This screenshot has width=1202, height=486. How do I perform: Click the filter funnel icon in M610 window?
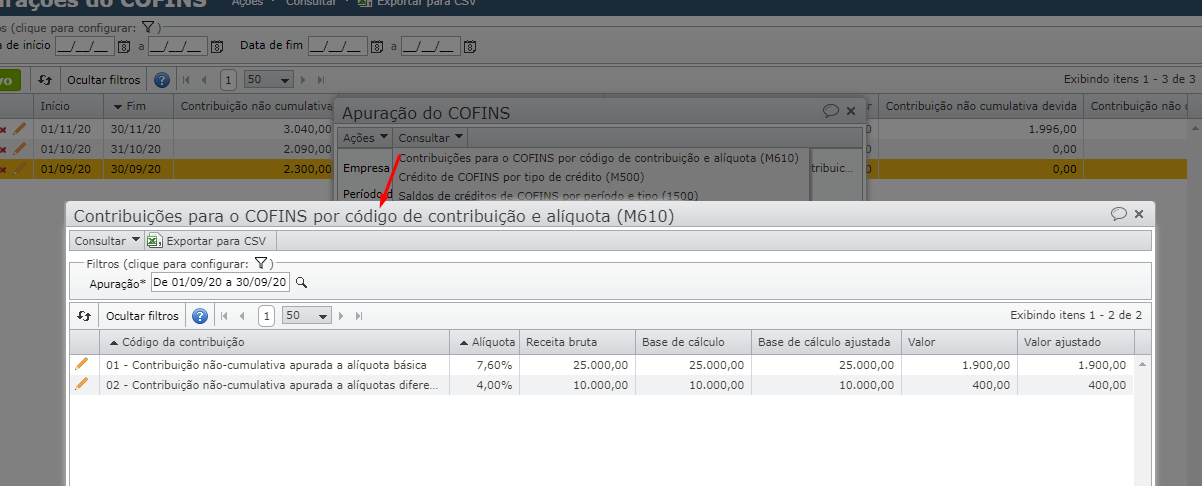pos(260,263)
